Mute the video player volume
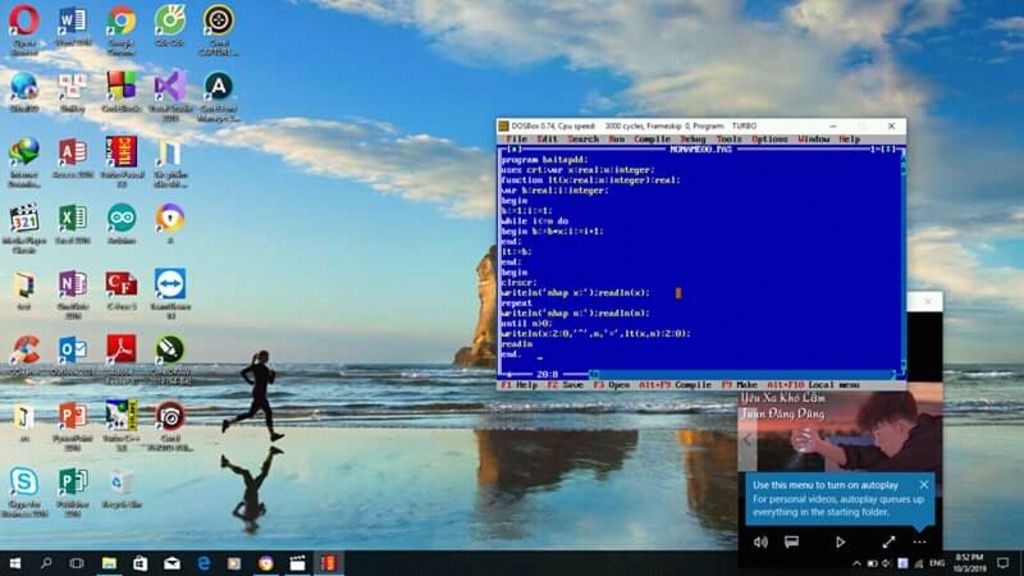The height and width of the screenshot is (576, 1024). tap(761, 542)
